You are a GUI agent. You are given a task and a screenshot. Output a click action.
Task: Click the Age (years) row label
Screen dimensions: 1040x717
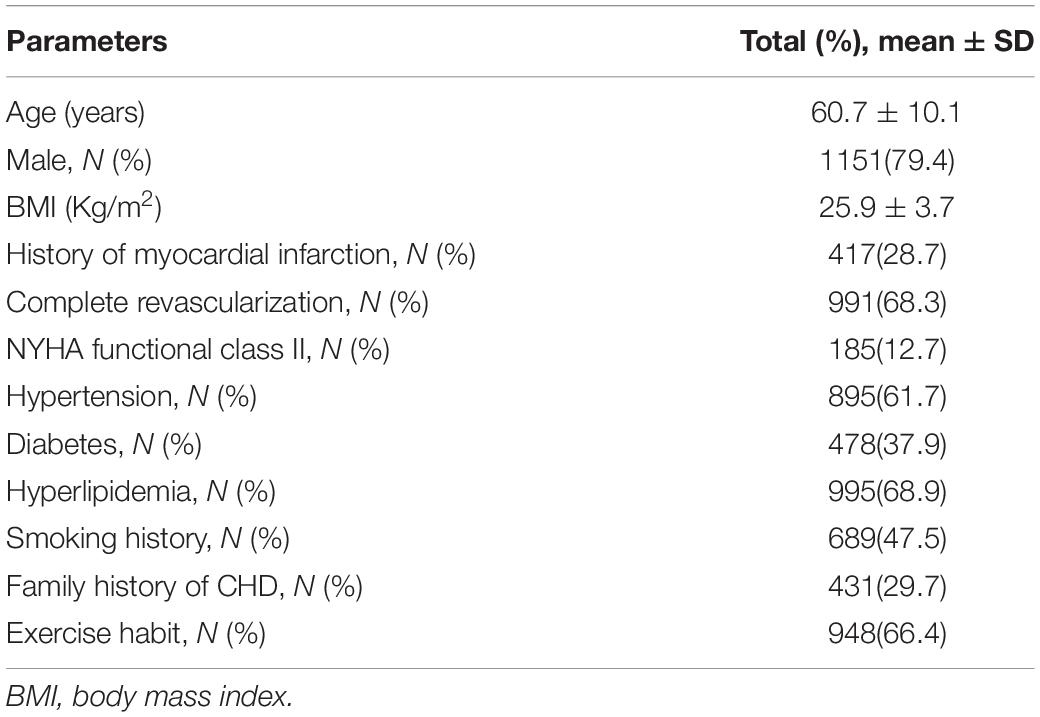pos(75,113)
